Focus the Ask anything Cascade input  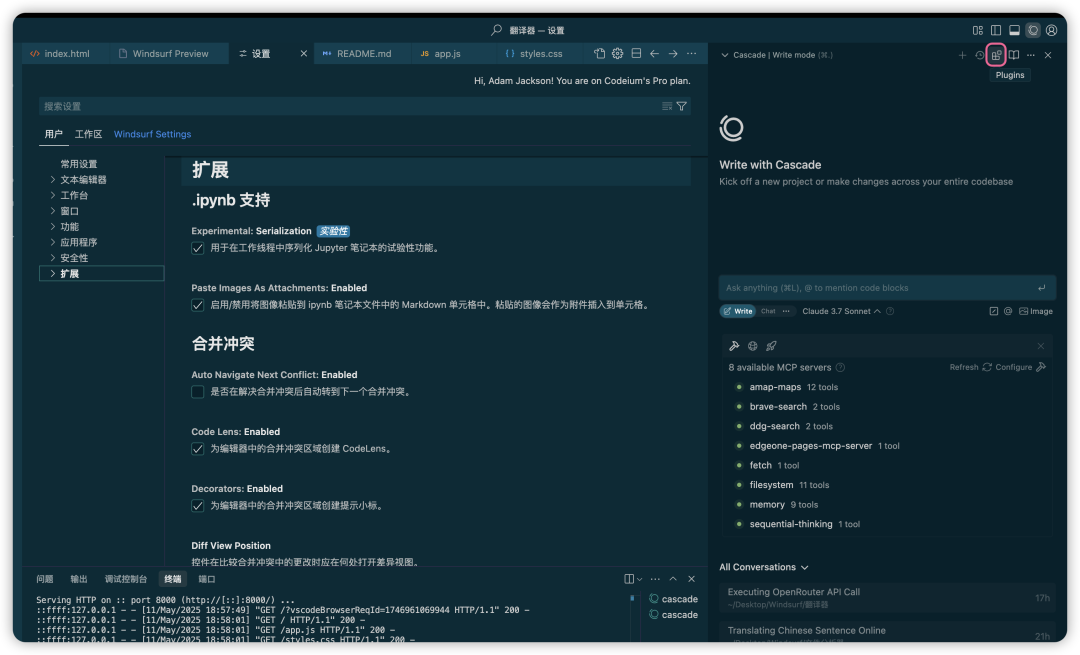(887, 288)
